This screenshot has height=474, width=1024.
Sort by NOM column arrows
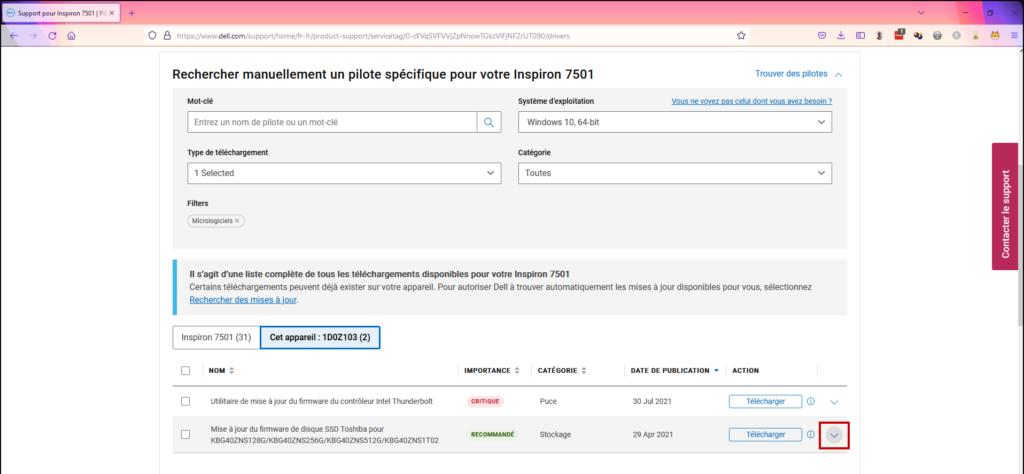click(x=231, y=371)
